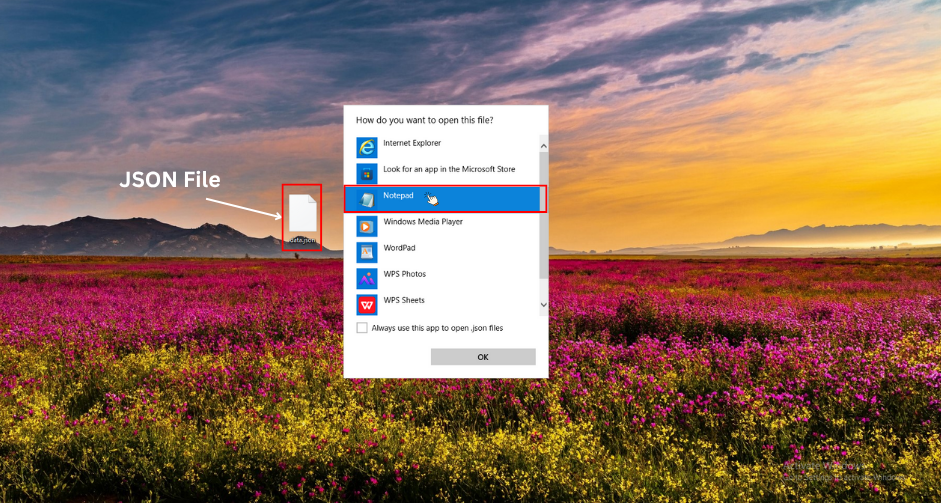Click the scroll down arrow in the app list

(x=544, y=304)
